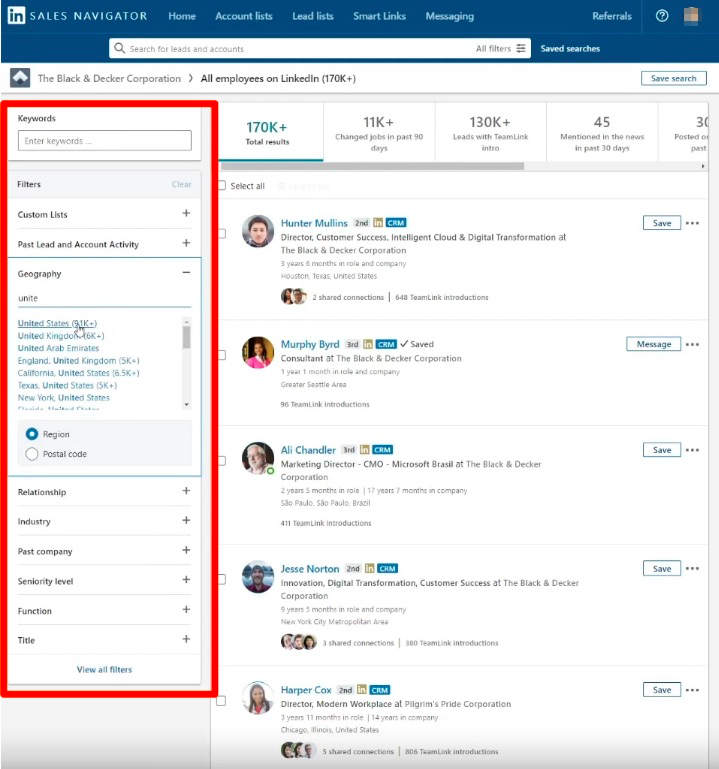Focus the Geography search input

pyautogui.click(x=104, y=298)
